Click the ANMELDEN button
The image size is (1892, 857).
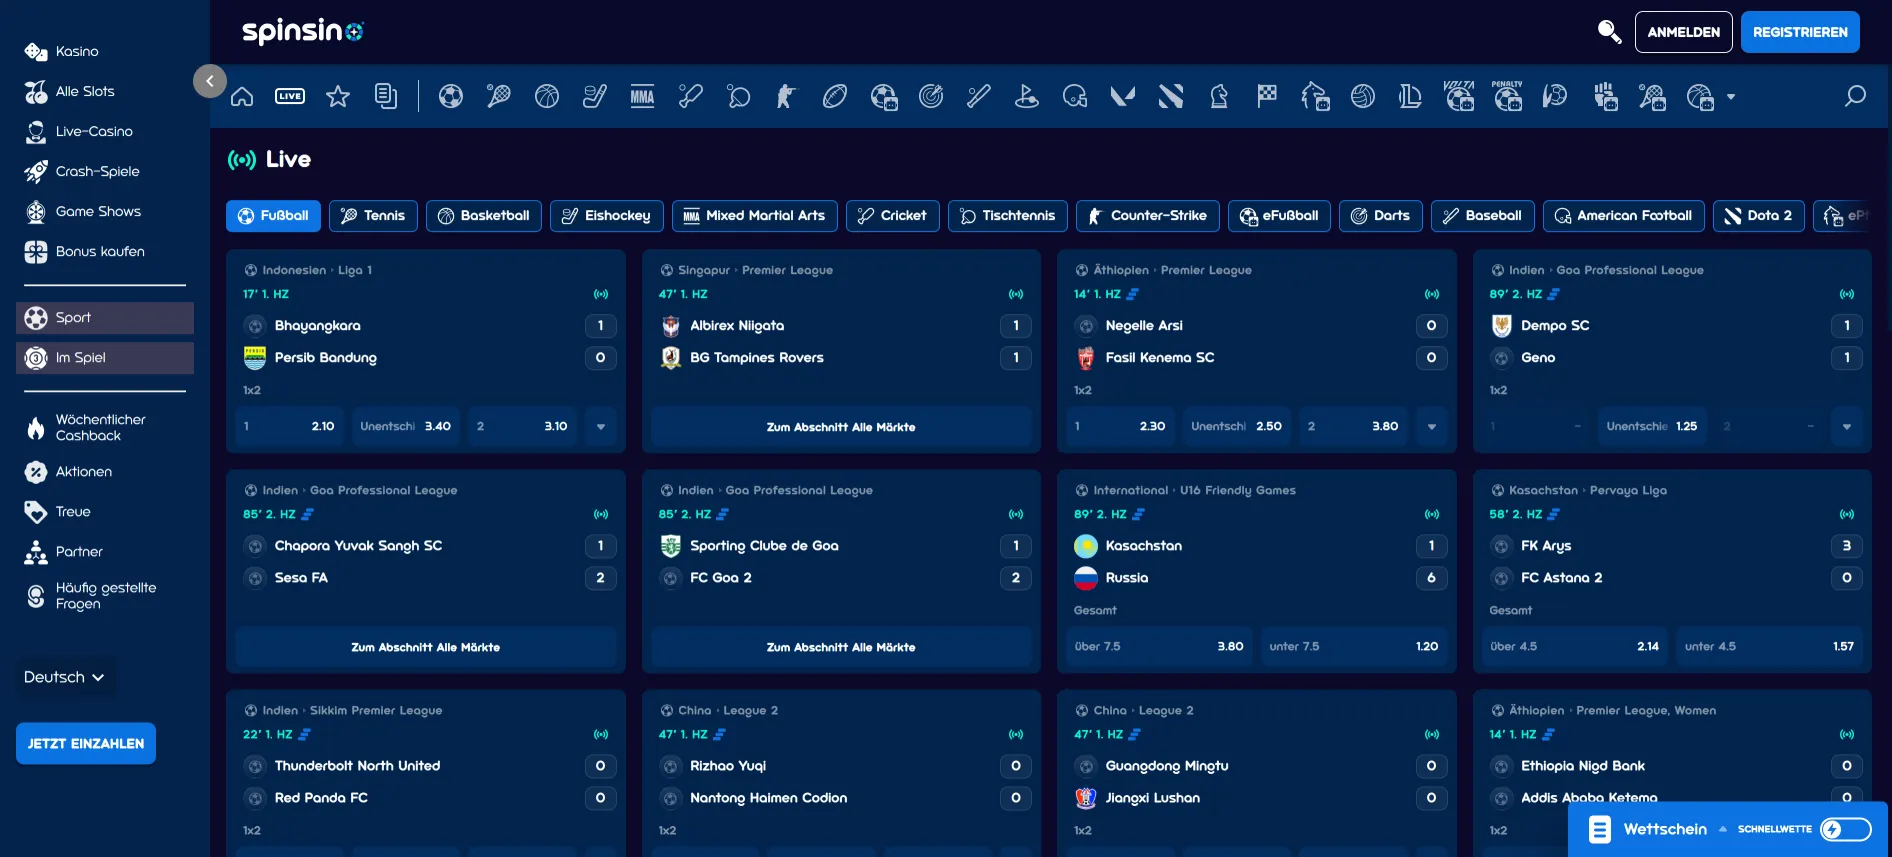(x=1684, y=32)
